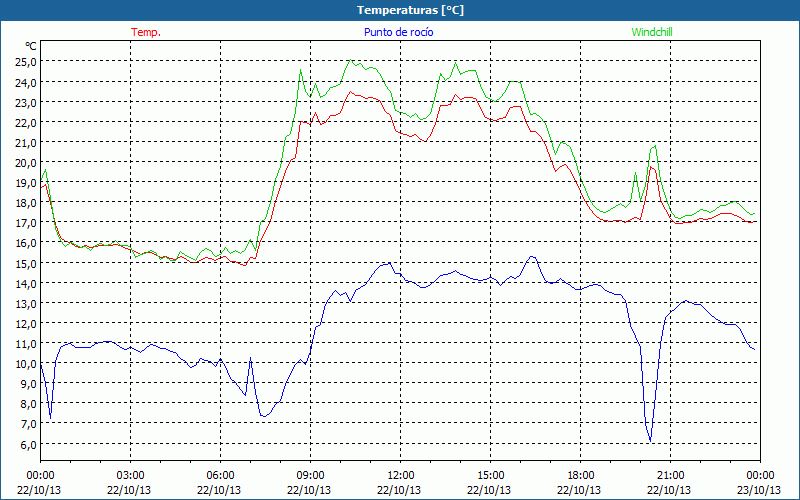The image size is (800, 500).
Task: Select the °C unit label on the axis
Action: click(x=31, y=46)
